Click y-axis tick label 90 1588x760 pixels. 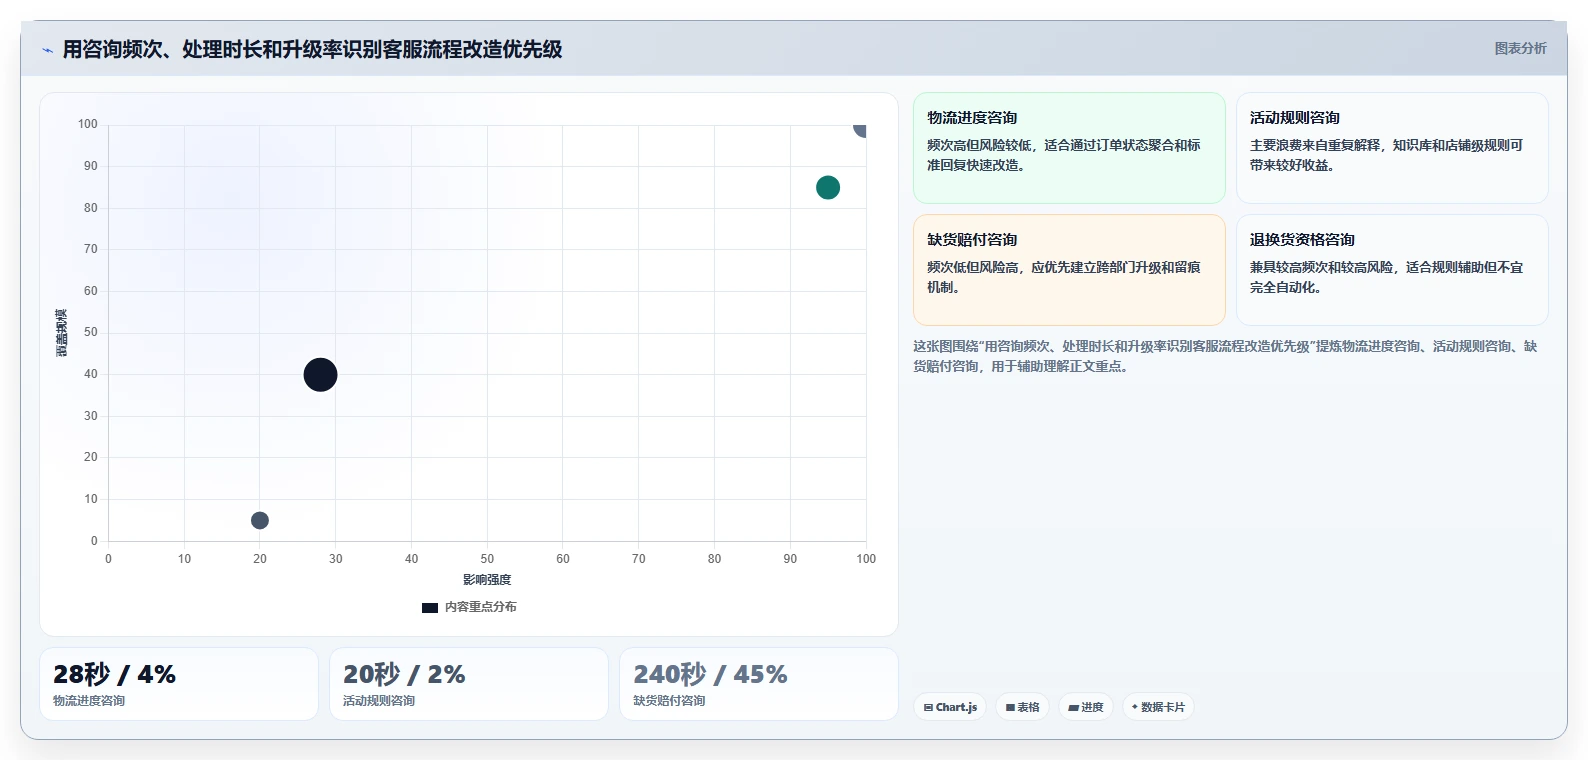click(91, 166)
